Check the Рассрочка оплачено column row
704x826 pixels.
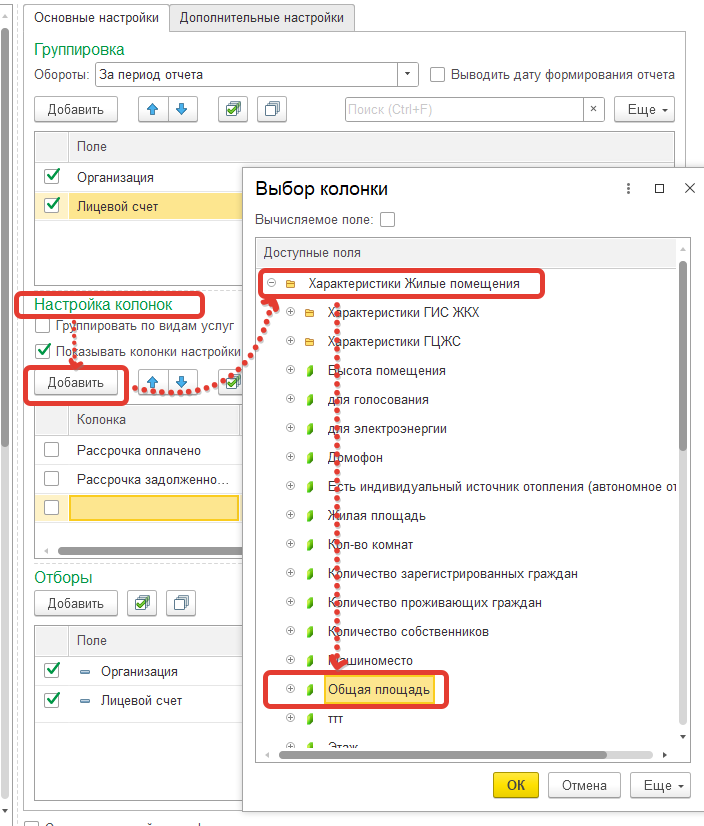(52, 451)
